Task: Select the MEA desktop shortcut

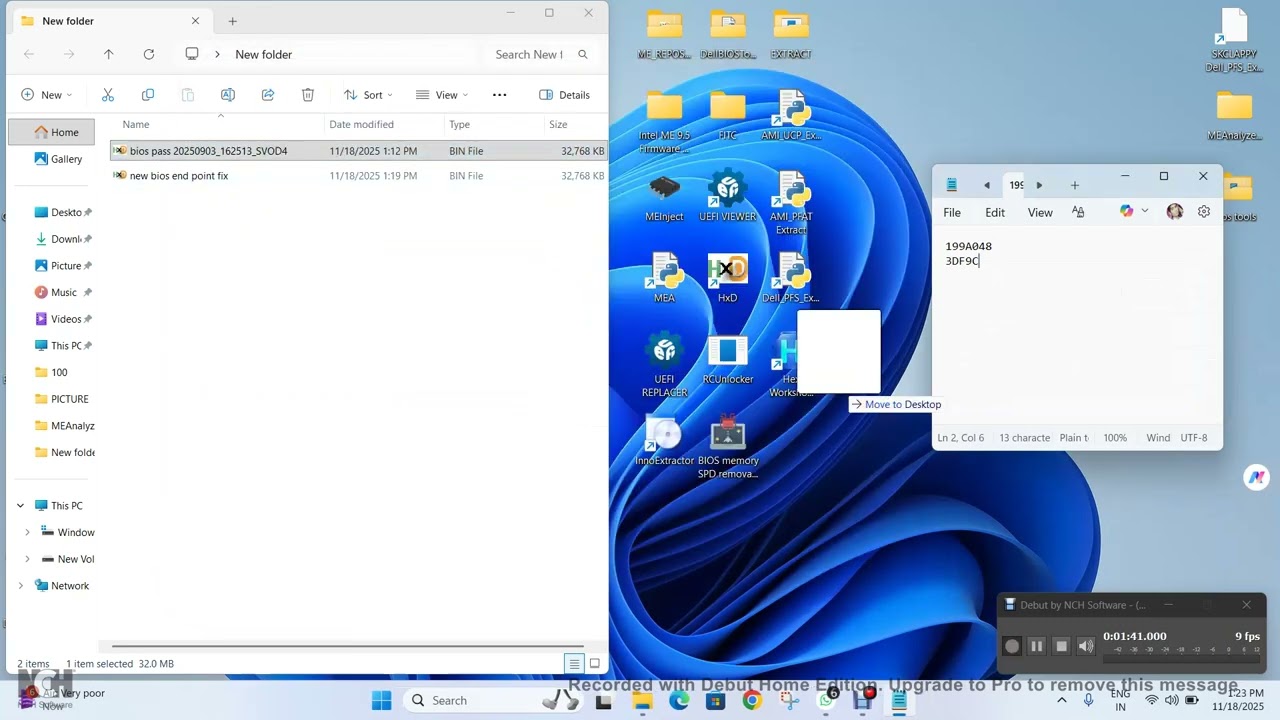Action: click(664, 278)
